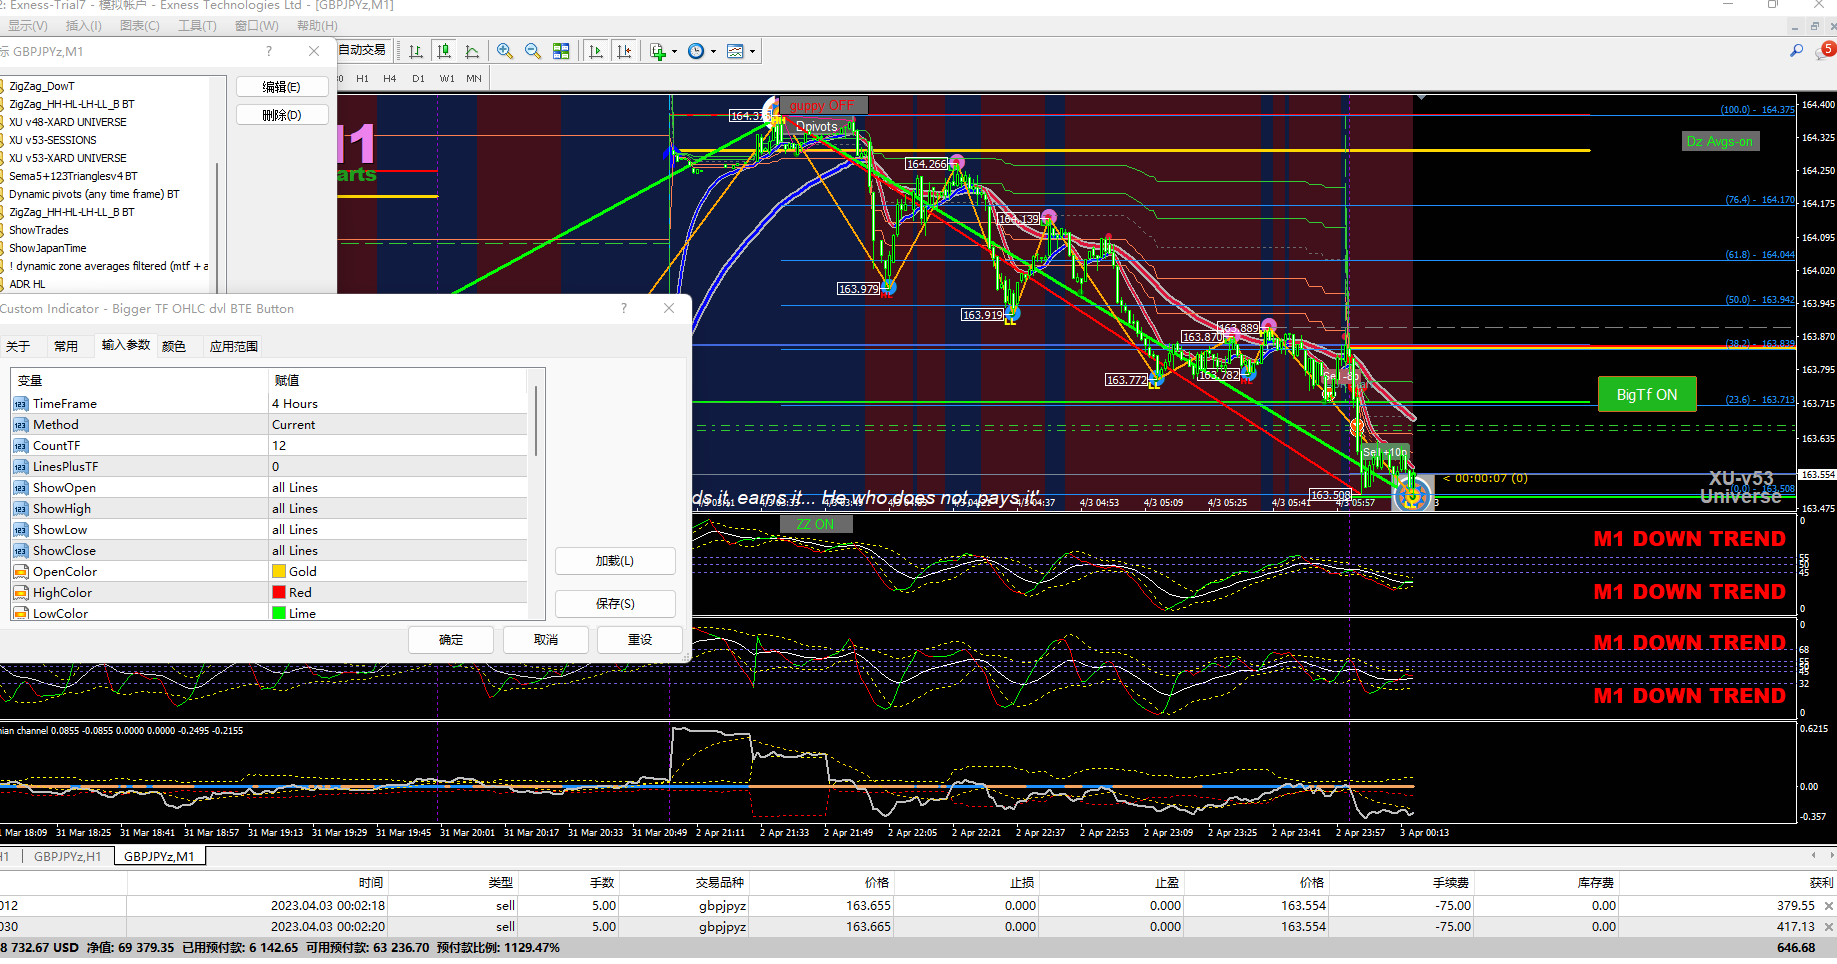Zoom in on the chart
The width and height of the screenshot is (1837, 964).
pyautogui.click(x=505, y=51)
